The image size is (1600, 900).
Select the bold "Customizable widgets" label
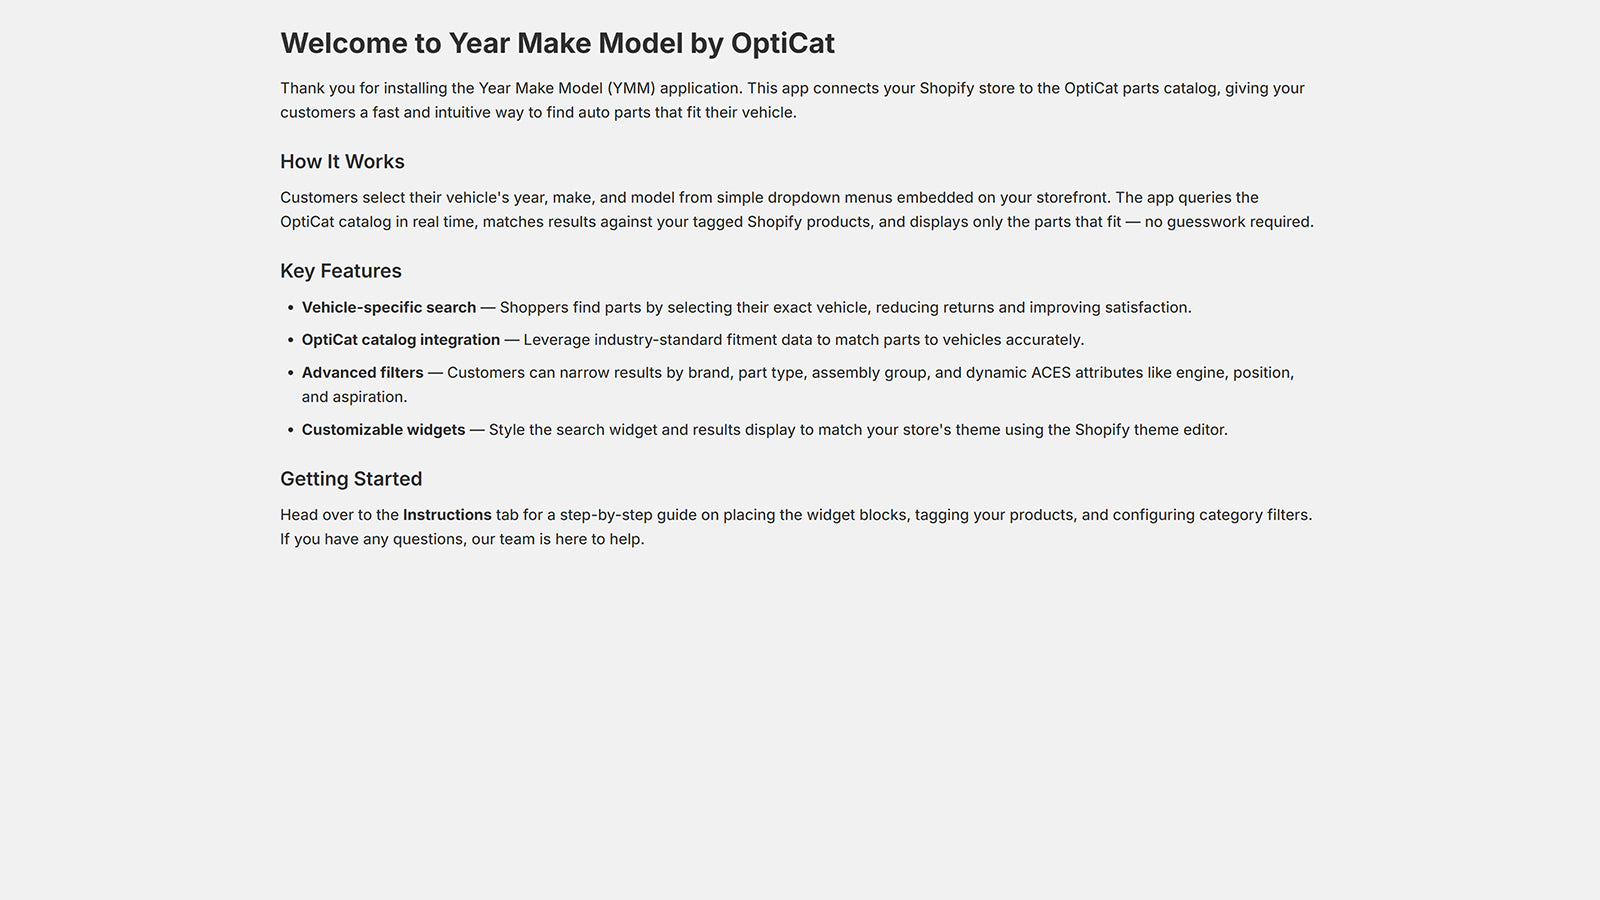point(384,430)
